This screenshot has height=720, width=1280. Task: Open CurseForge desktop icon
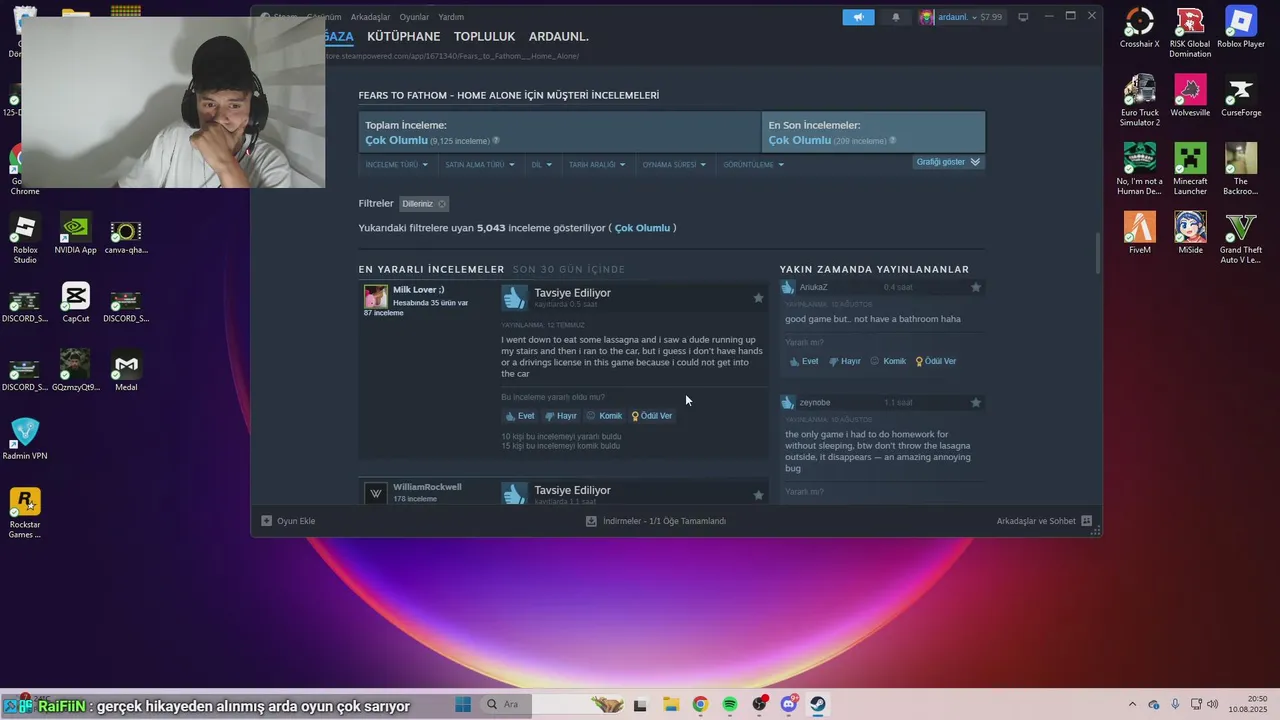1241,96
